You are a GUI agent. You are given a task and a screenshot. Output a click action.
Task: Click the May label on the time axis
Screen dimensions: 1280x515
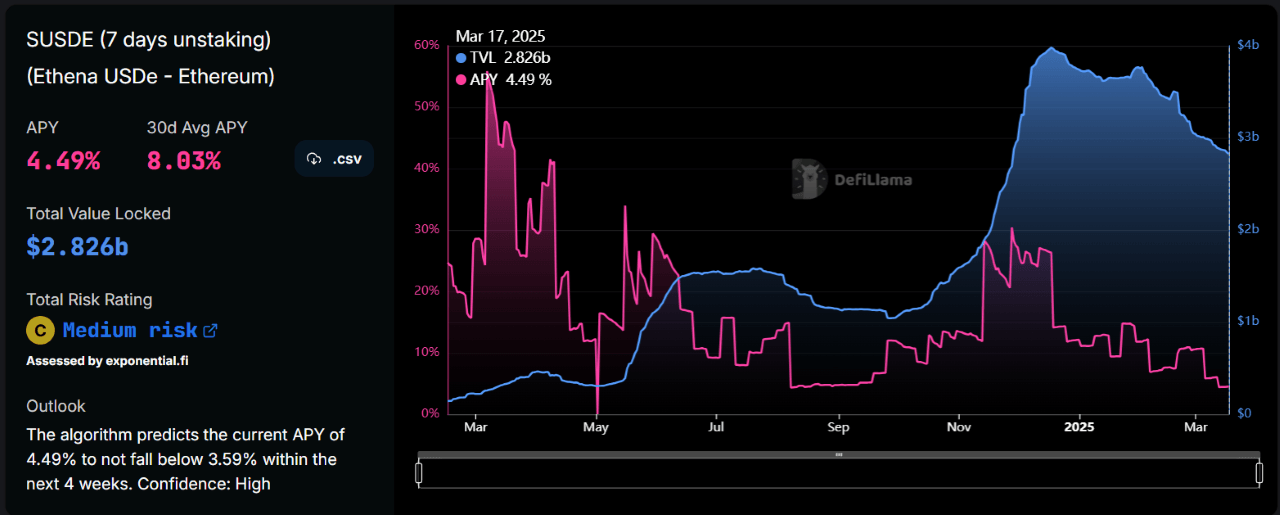[x=595, y=427]
